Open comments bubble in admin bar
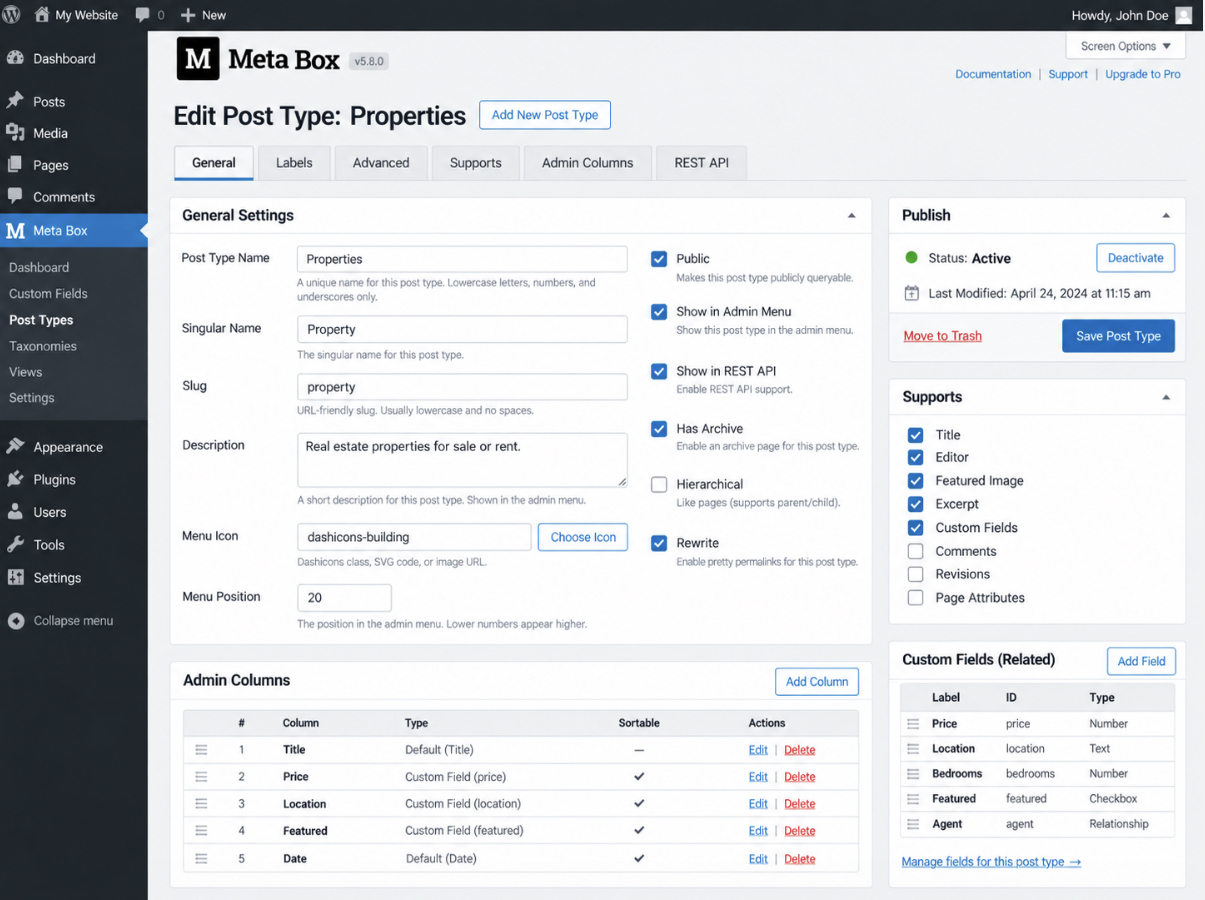Viewport: 1205px width, 900px height. click(143, 15)
